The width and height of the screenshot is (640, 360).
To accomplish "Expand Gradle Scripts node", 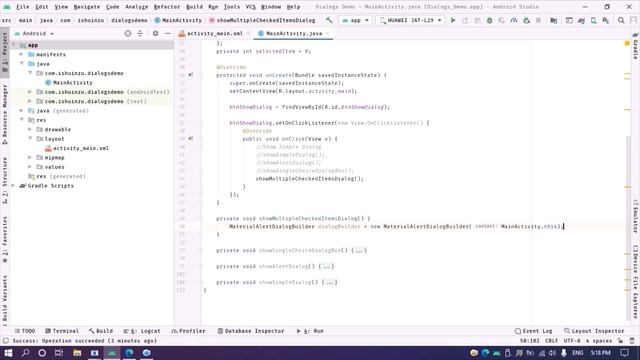I will (13, 186).
